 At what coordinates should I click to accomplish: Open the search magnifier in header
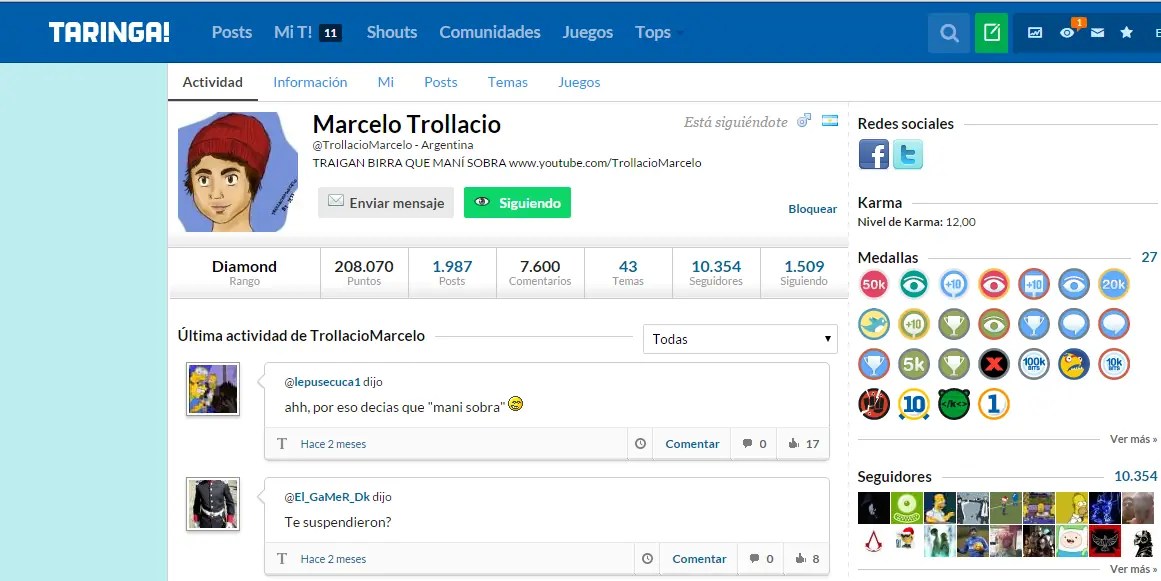948,33
